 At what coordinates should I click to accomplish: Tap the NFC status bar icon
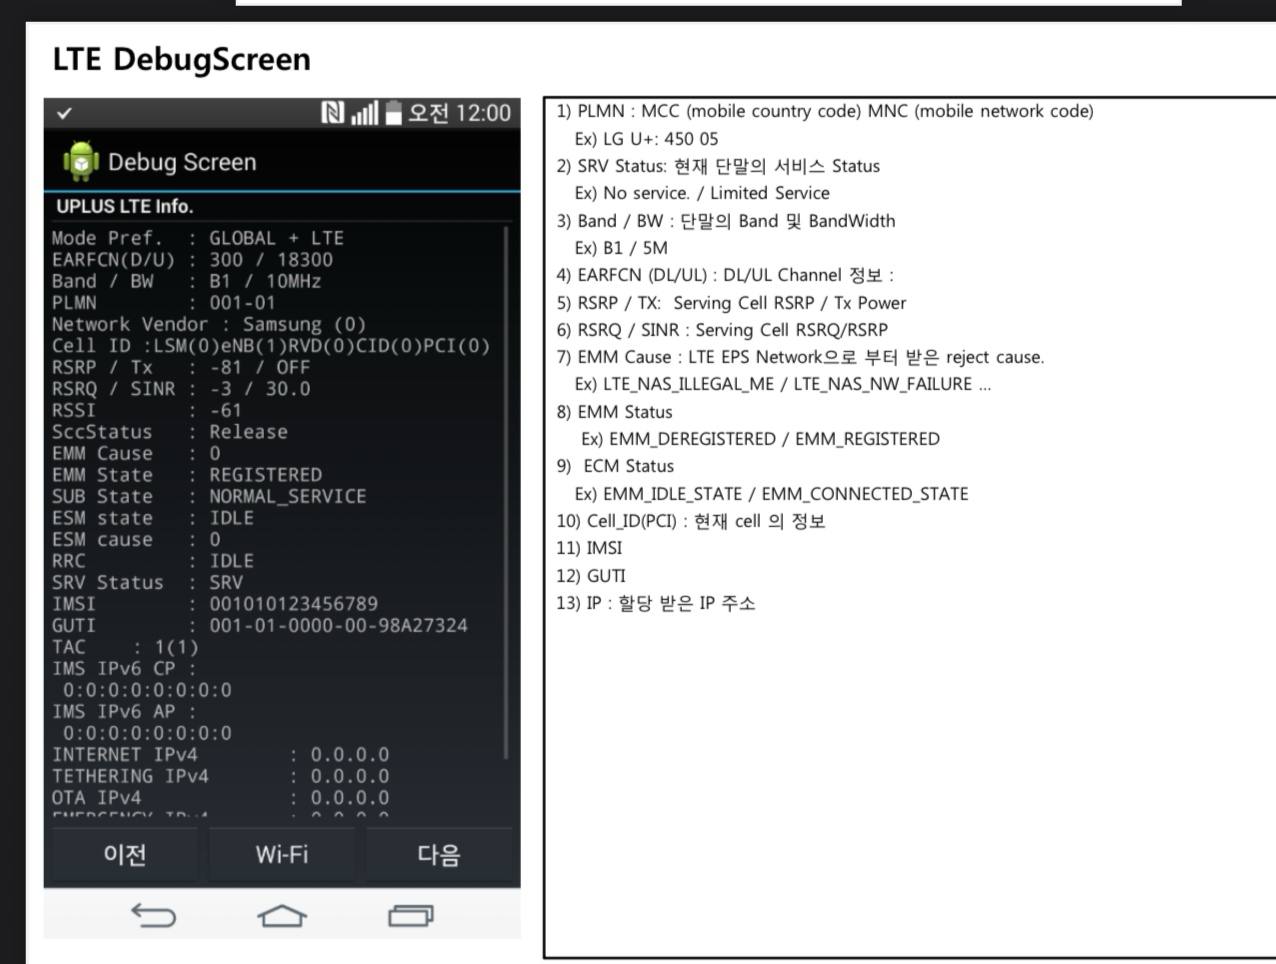click(332, 113)
